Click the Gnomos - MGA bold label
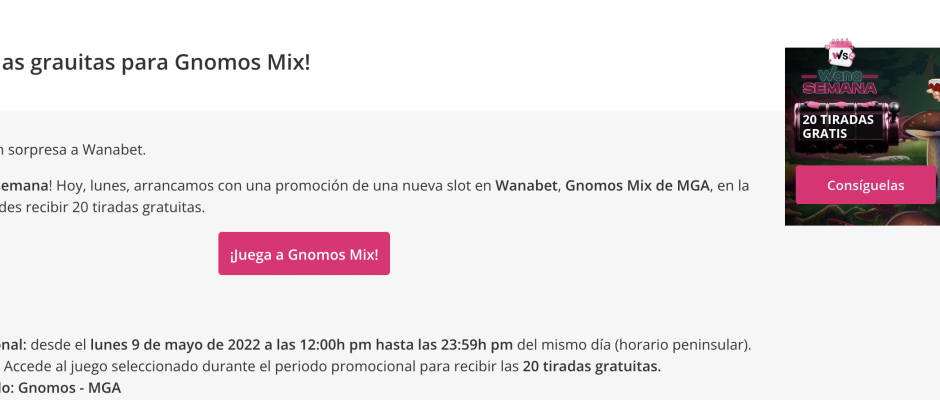940x400 pixels. coord(70,387)
